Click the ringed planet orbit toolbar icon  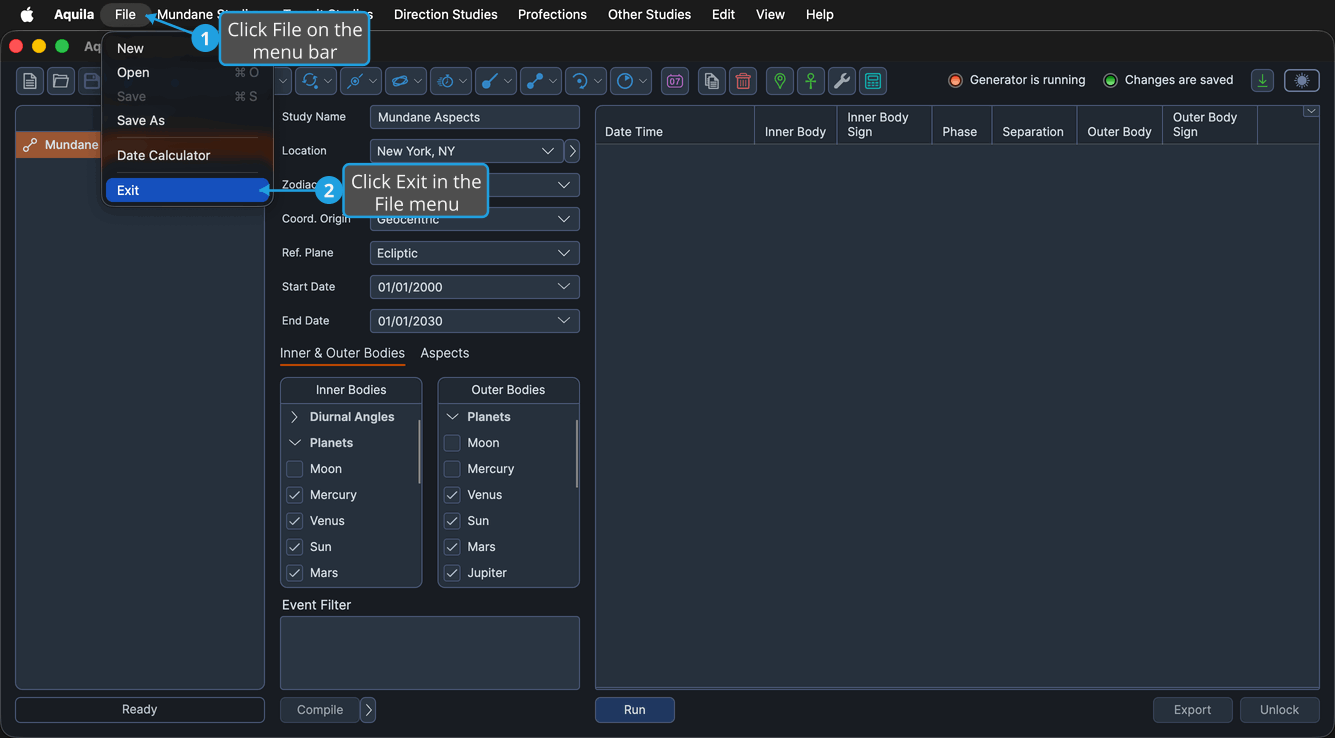click(x=400, y=81)
